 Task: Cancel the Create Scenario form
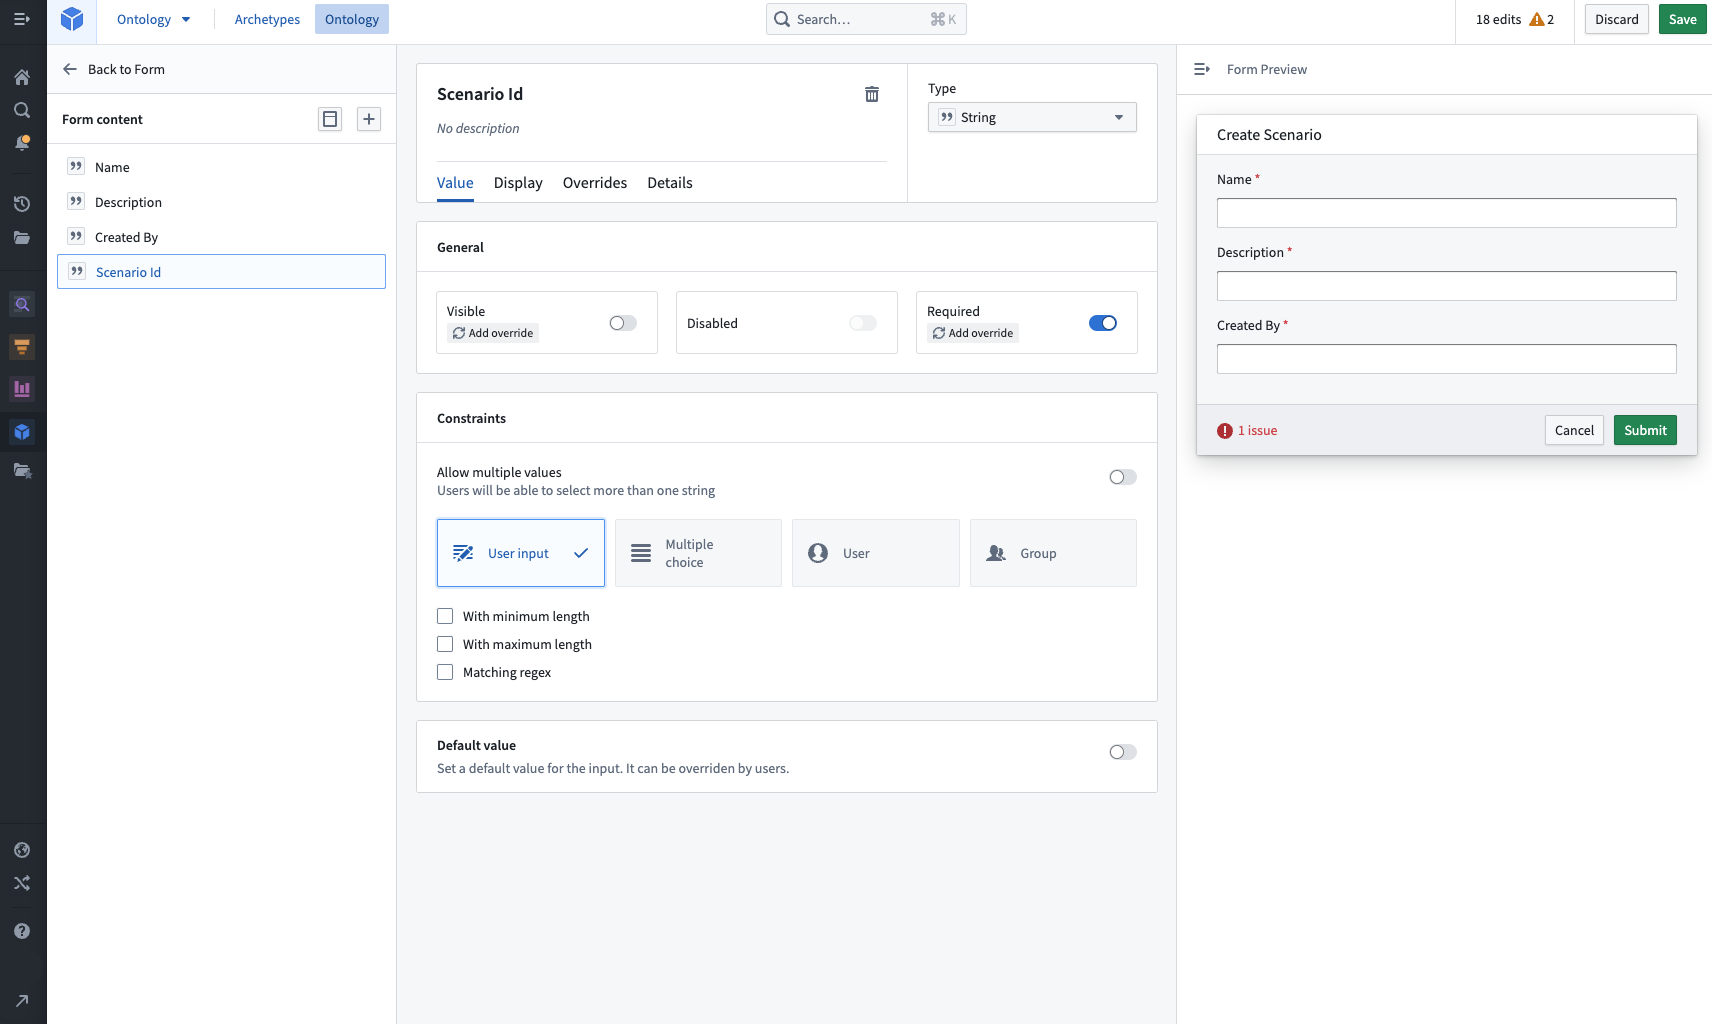[x=1574, y=430]
